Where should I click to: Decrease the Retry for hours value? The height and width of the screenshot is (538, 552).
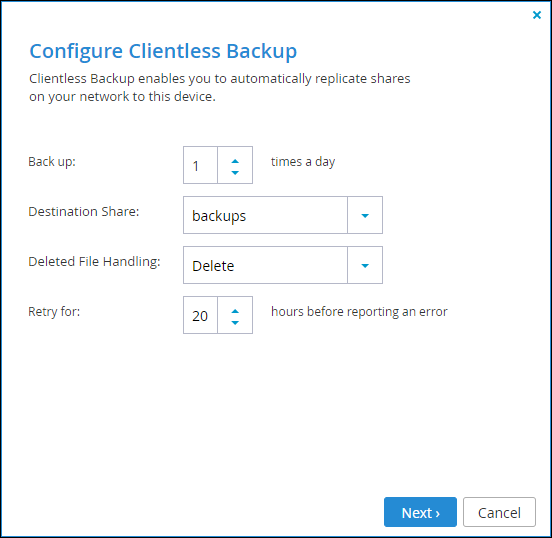click(235, 323)
